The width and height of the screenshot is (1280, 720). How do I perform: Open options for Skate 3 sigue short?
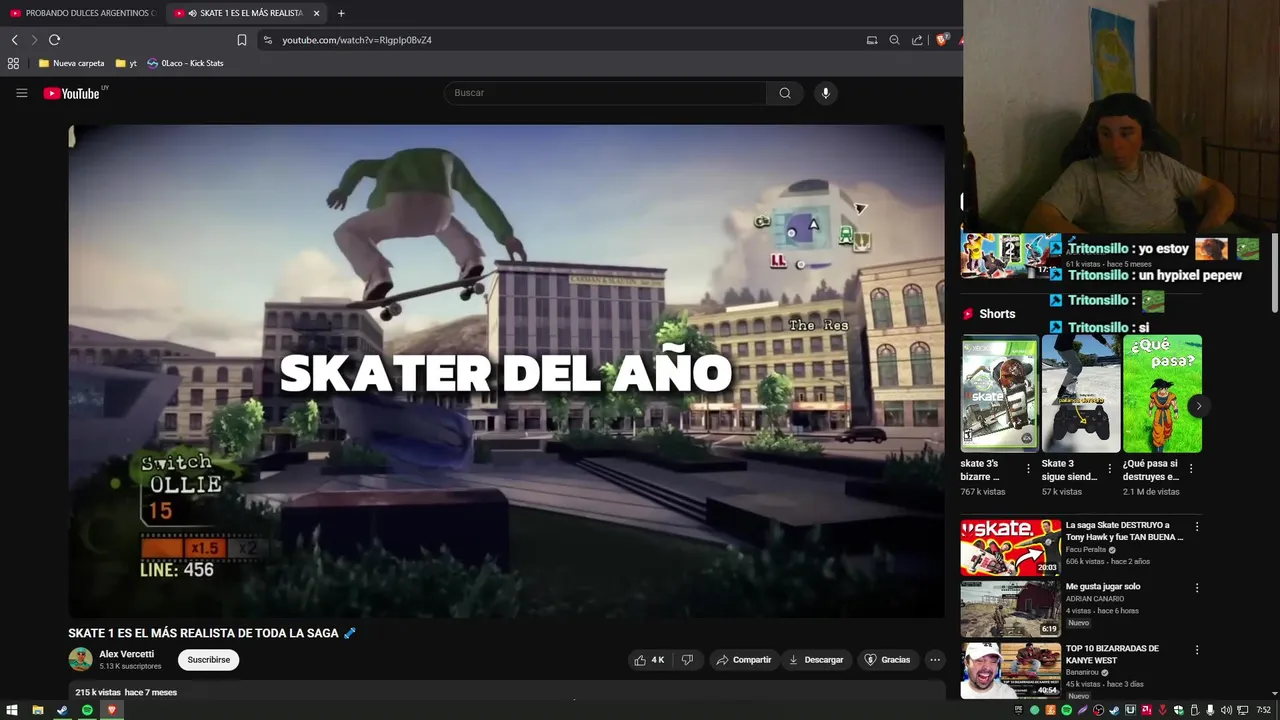1109,468
